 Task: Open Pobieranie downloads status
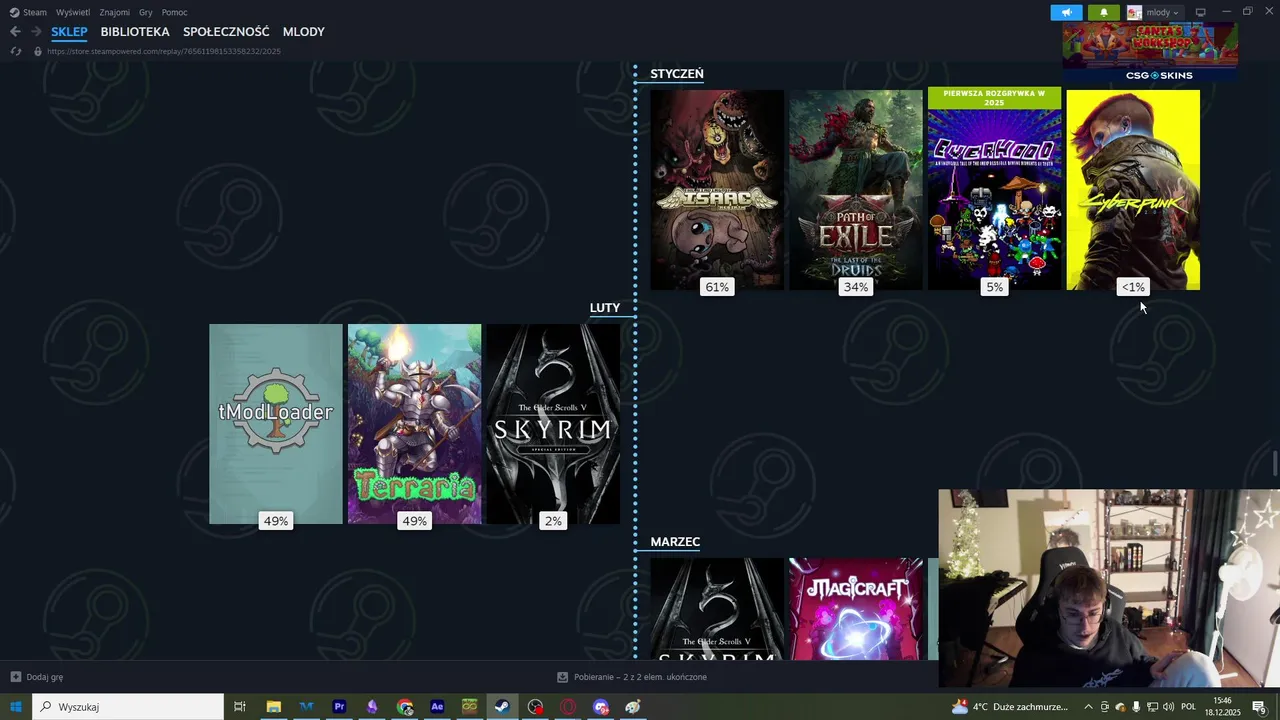632,677
